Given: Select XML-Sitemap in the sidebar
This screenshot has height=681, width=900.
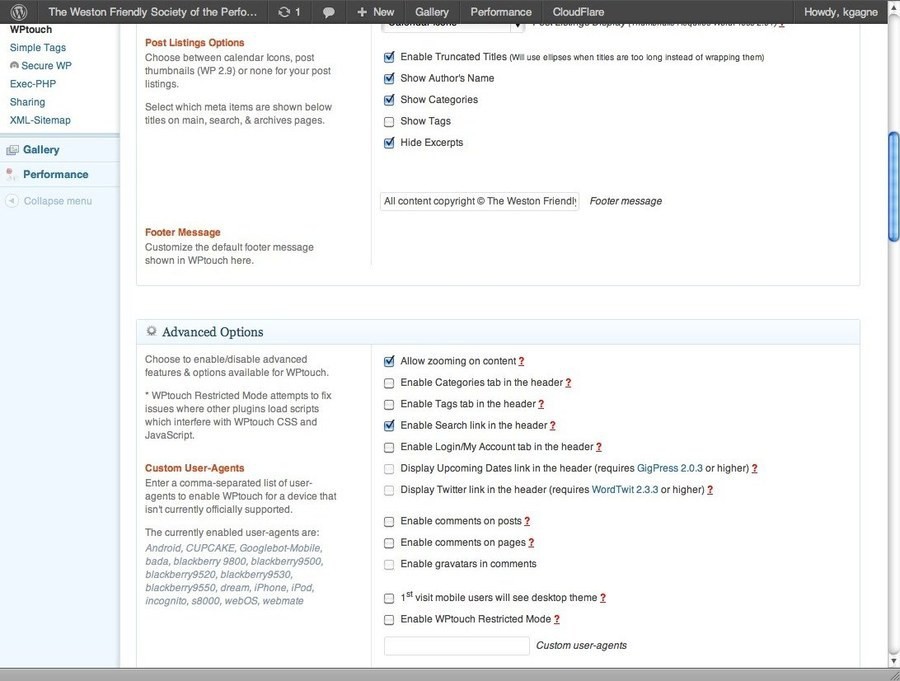Looking at the screenshot, I should [40, 120].
